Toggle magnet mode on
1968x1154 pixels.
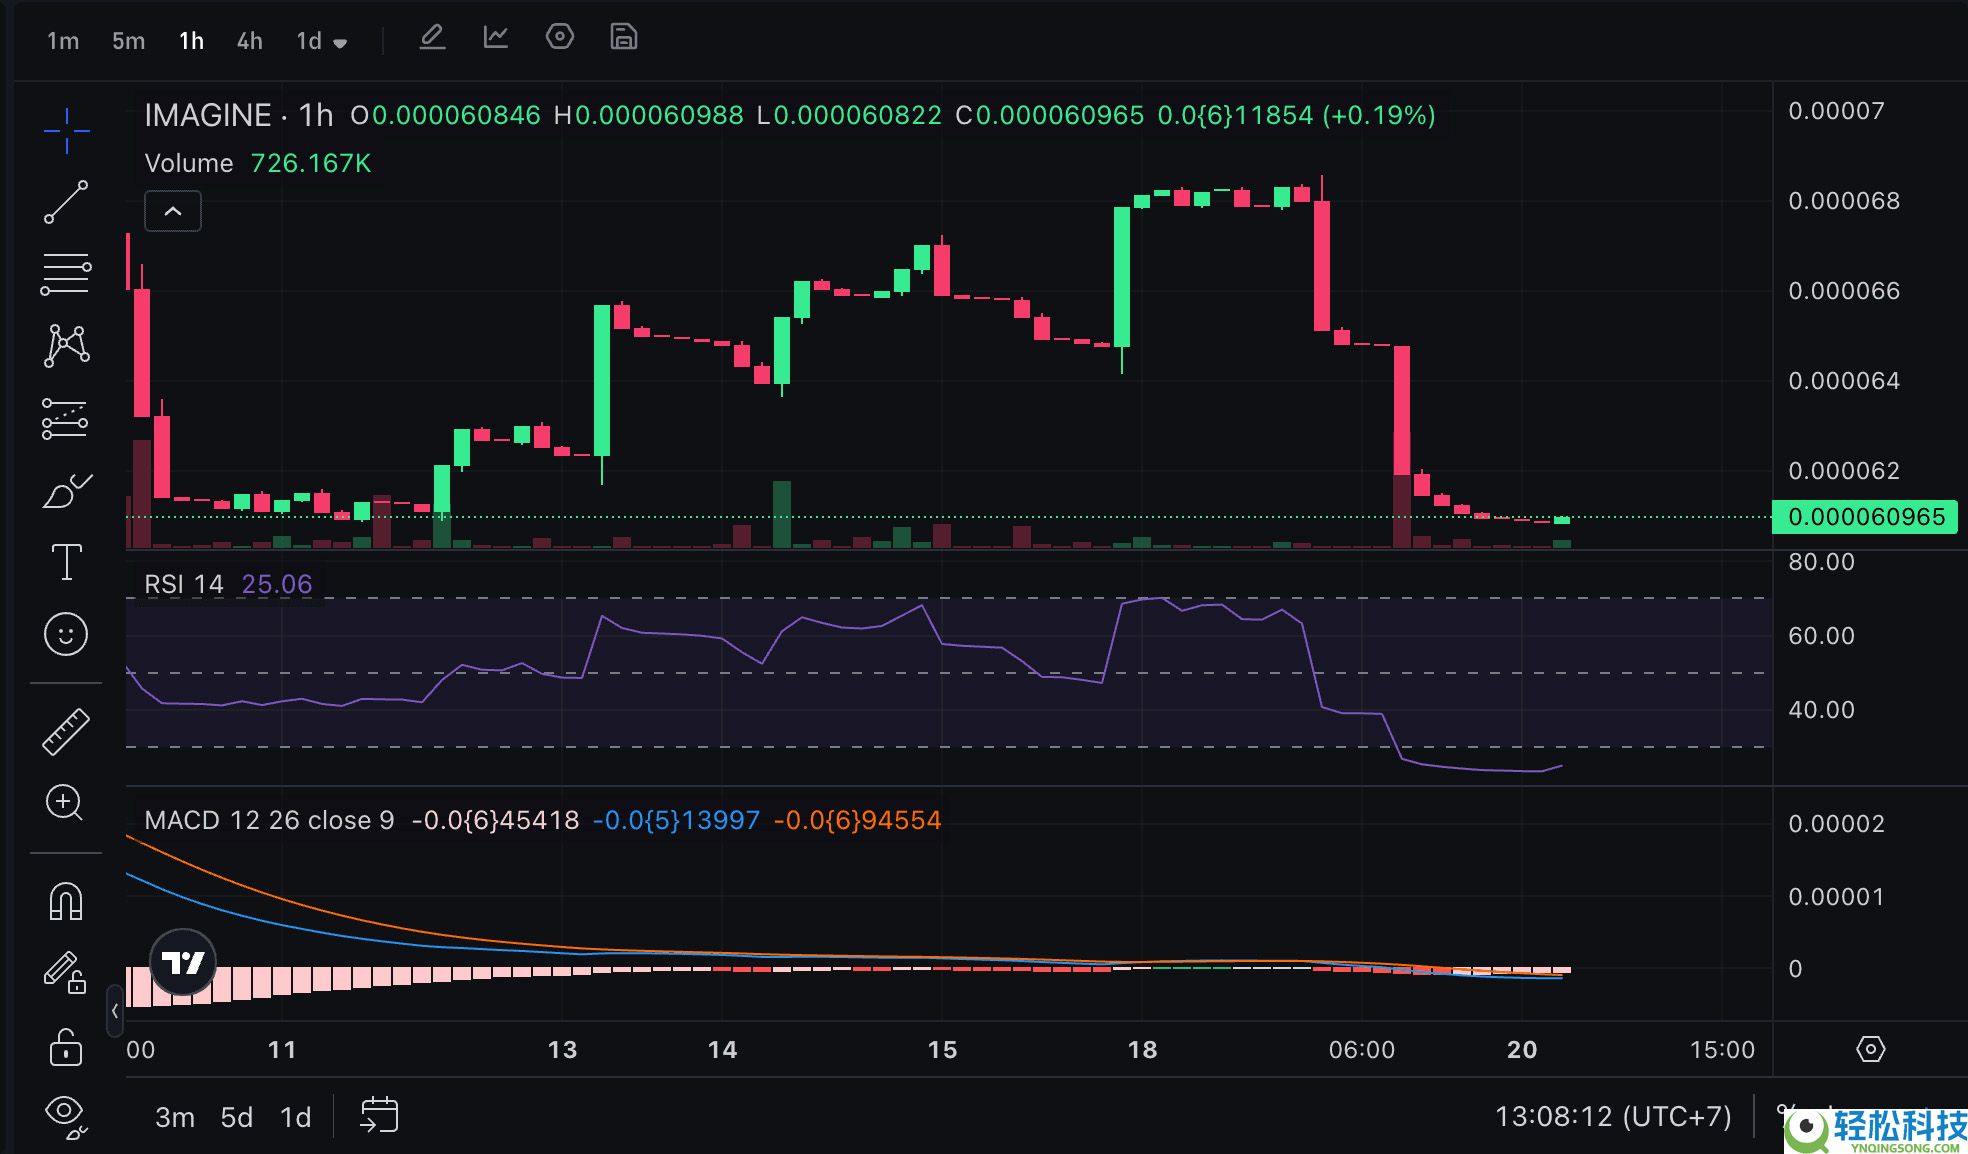pos(66,901)
